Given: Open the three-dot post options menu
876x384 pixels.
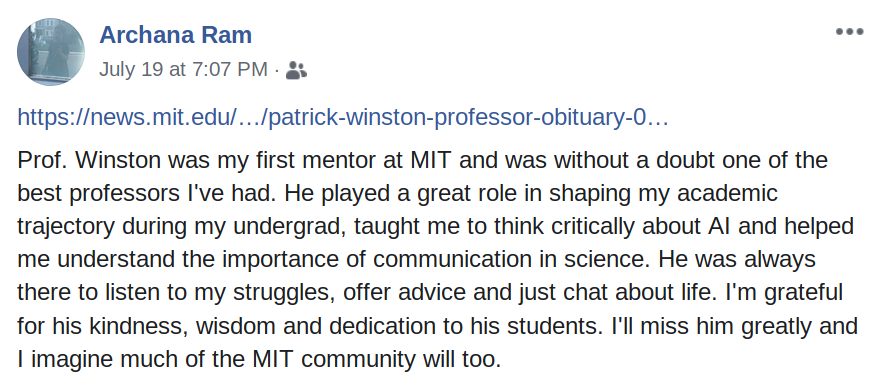Looking at the screenshot, I should tap(850, 32).
